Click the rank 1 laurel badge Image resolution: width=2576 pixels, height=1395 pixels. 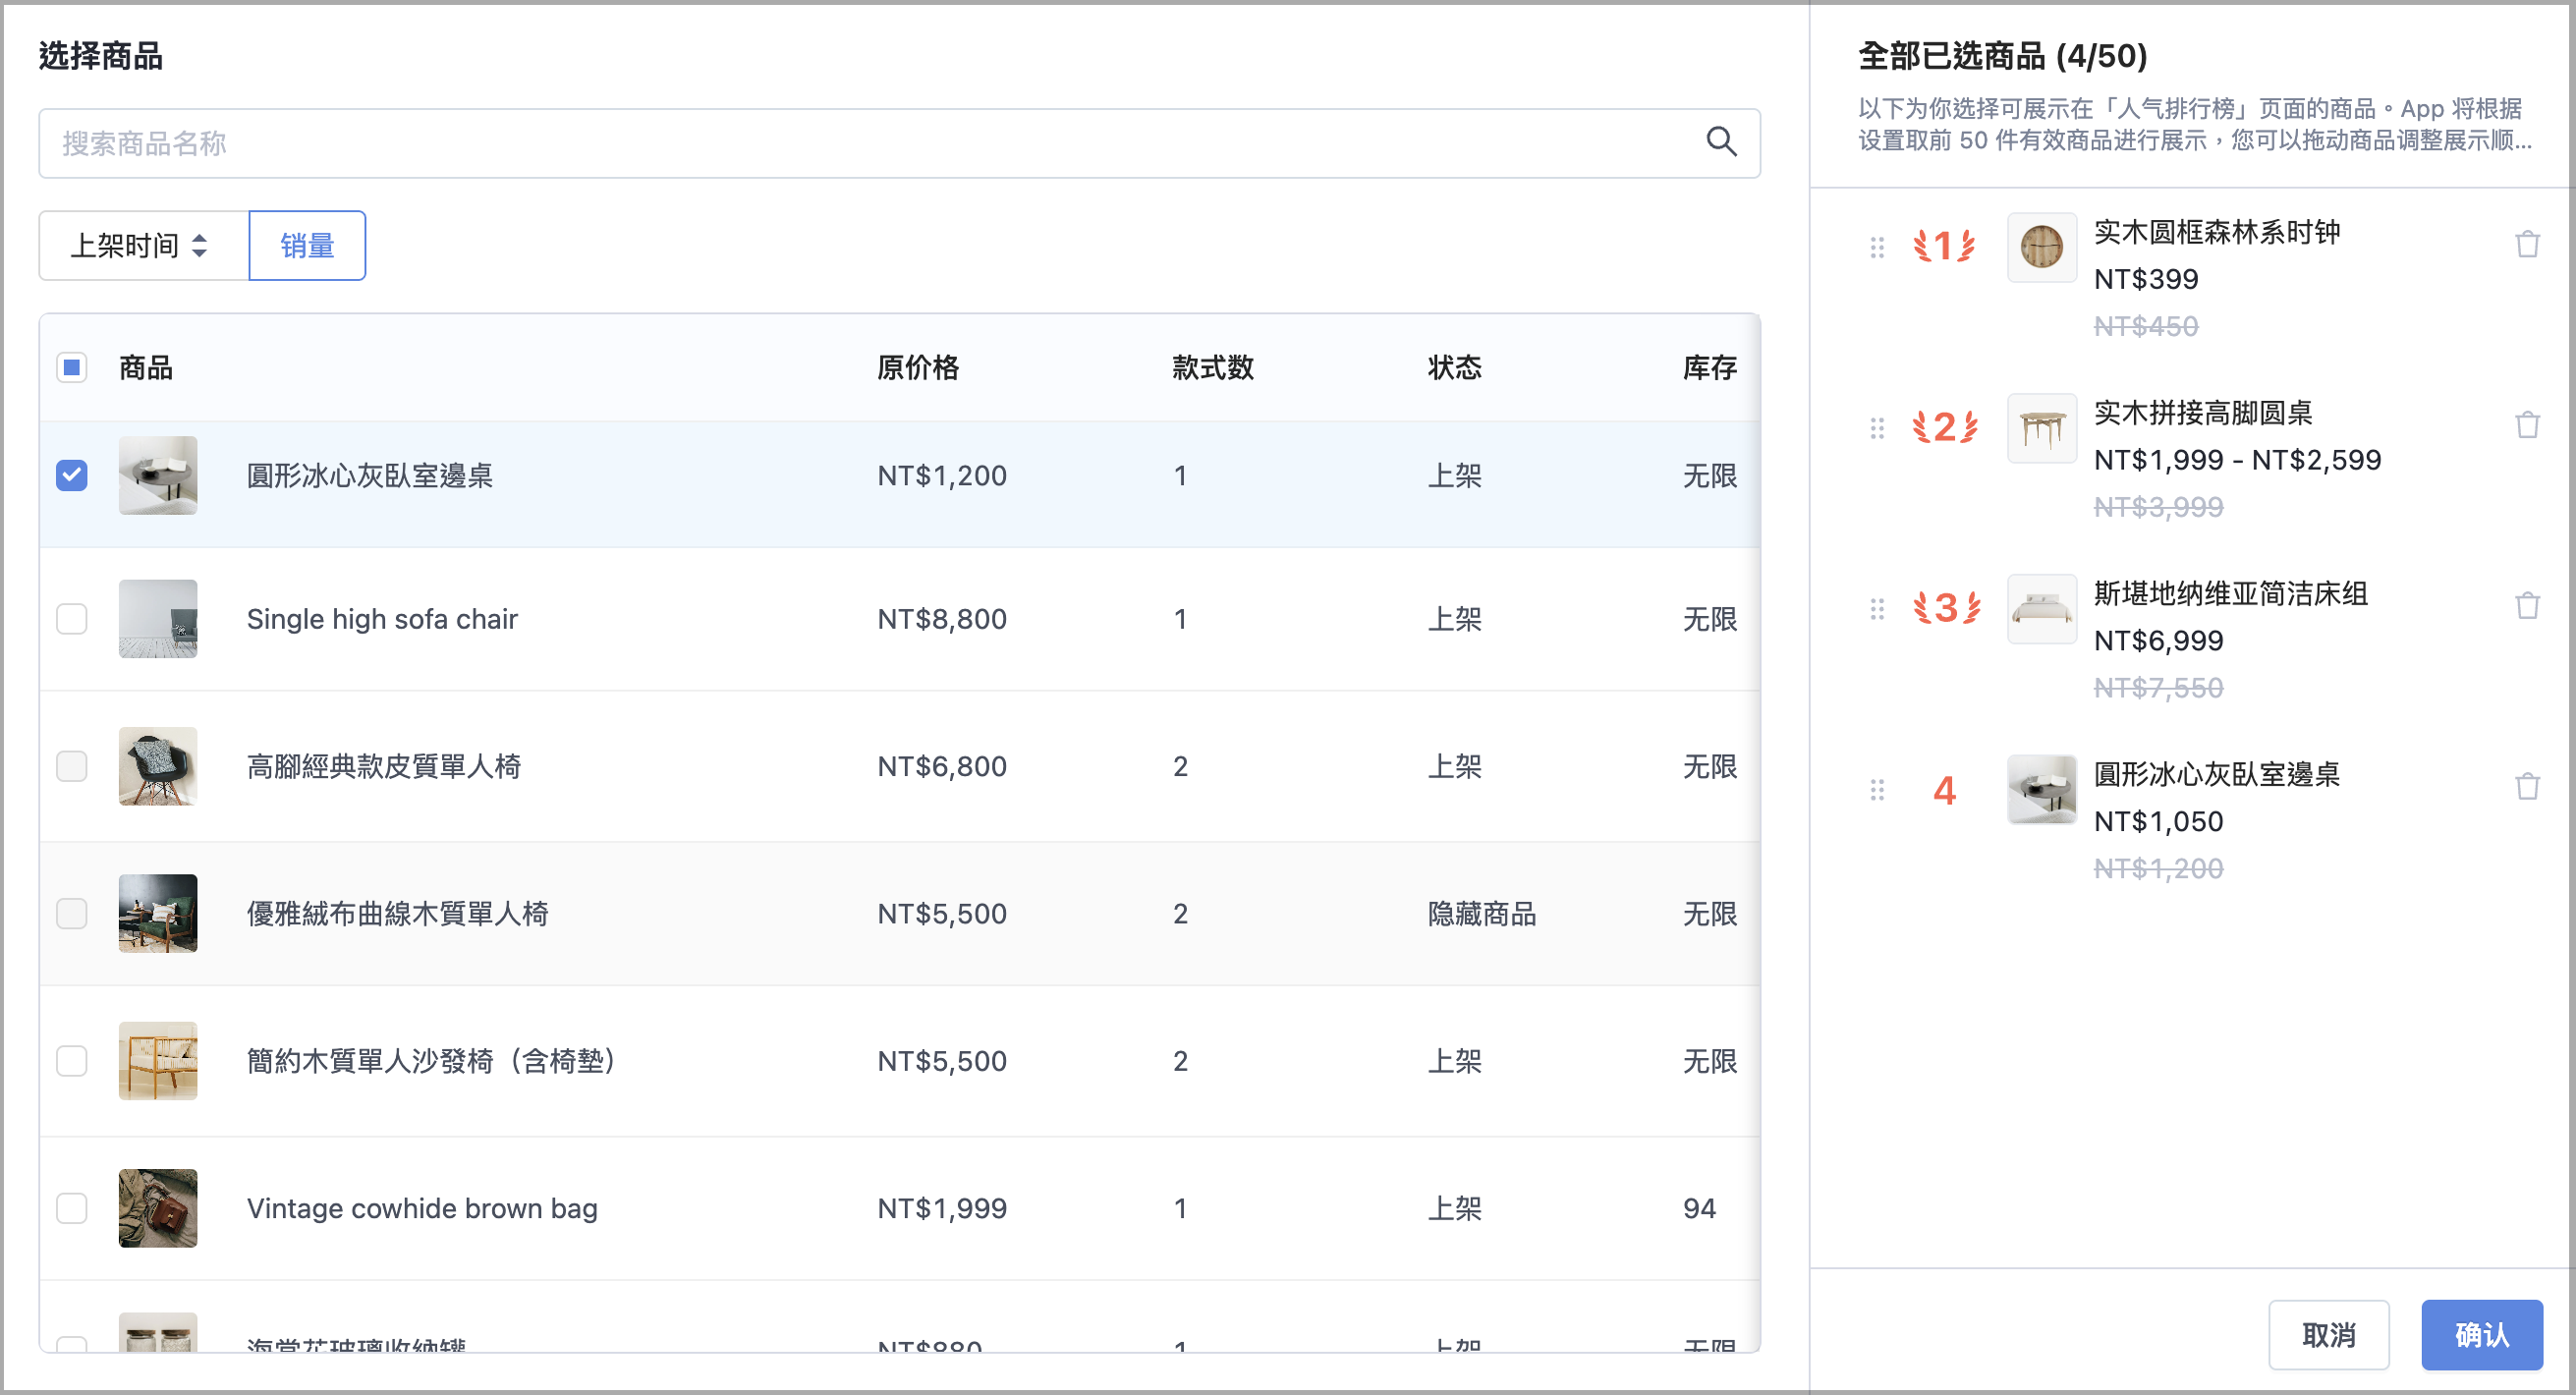[1944, 246]
